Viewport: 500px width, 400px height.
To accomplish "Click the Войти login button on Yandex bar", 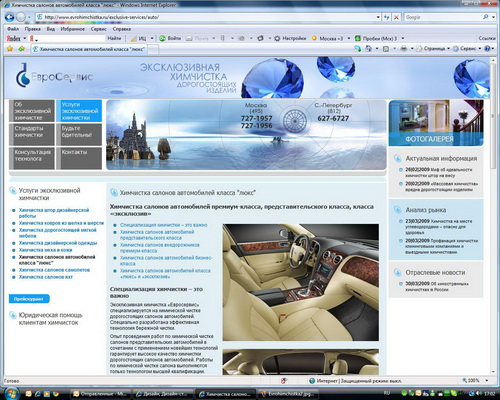I will tap(170, 38).
